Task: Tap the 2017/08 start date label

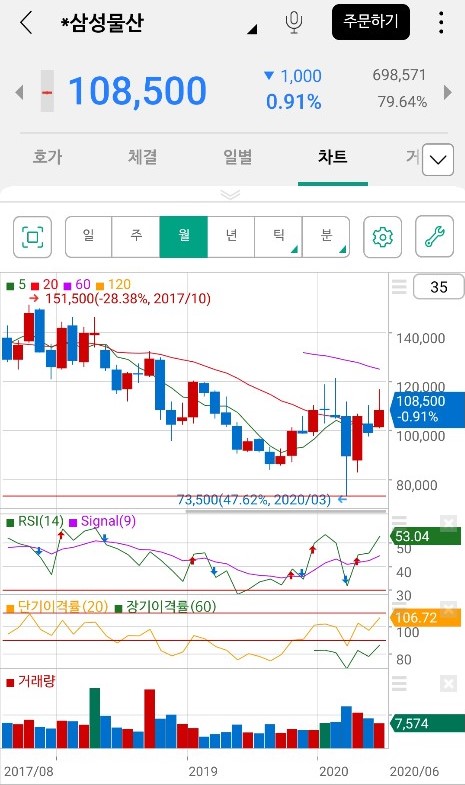Action: [29, 771]
